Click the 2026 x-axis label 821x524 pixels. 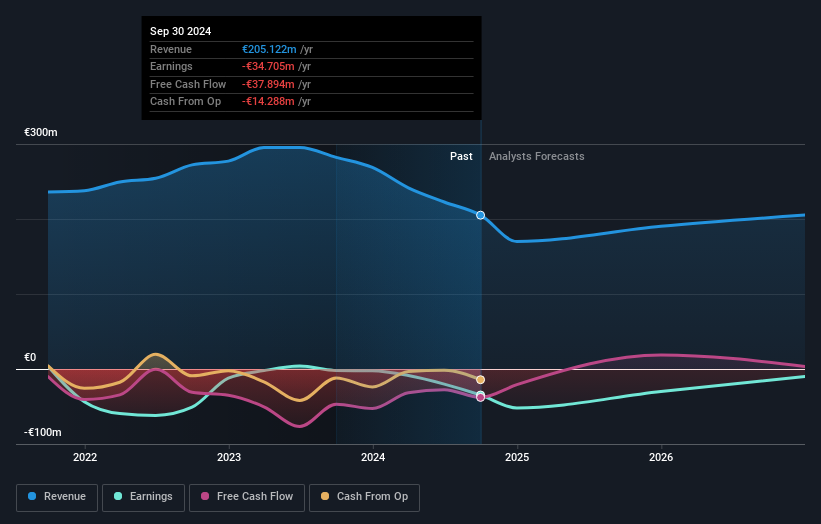[661, 457]
